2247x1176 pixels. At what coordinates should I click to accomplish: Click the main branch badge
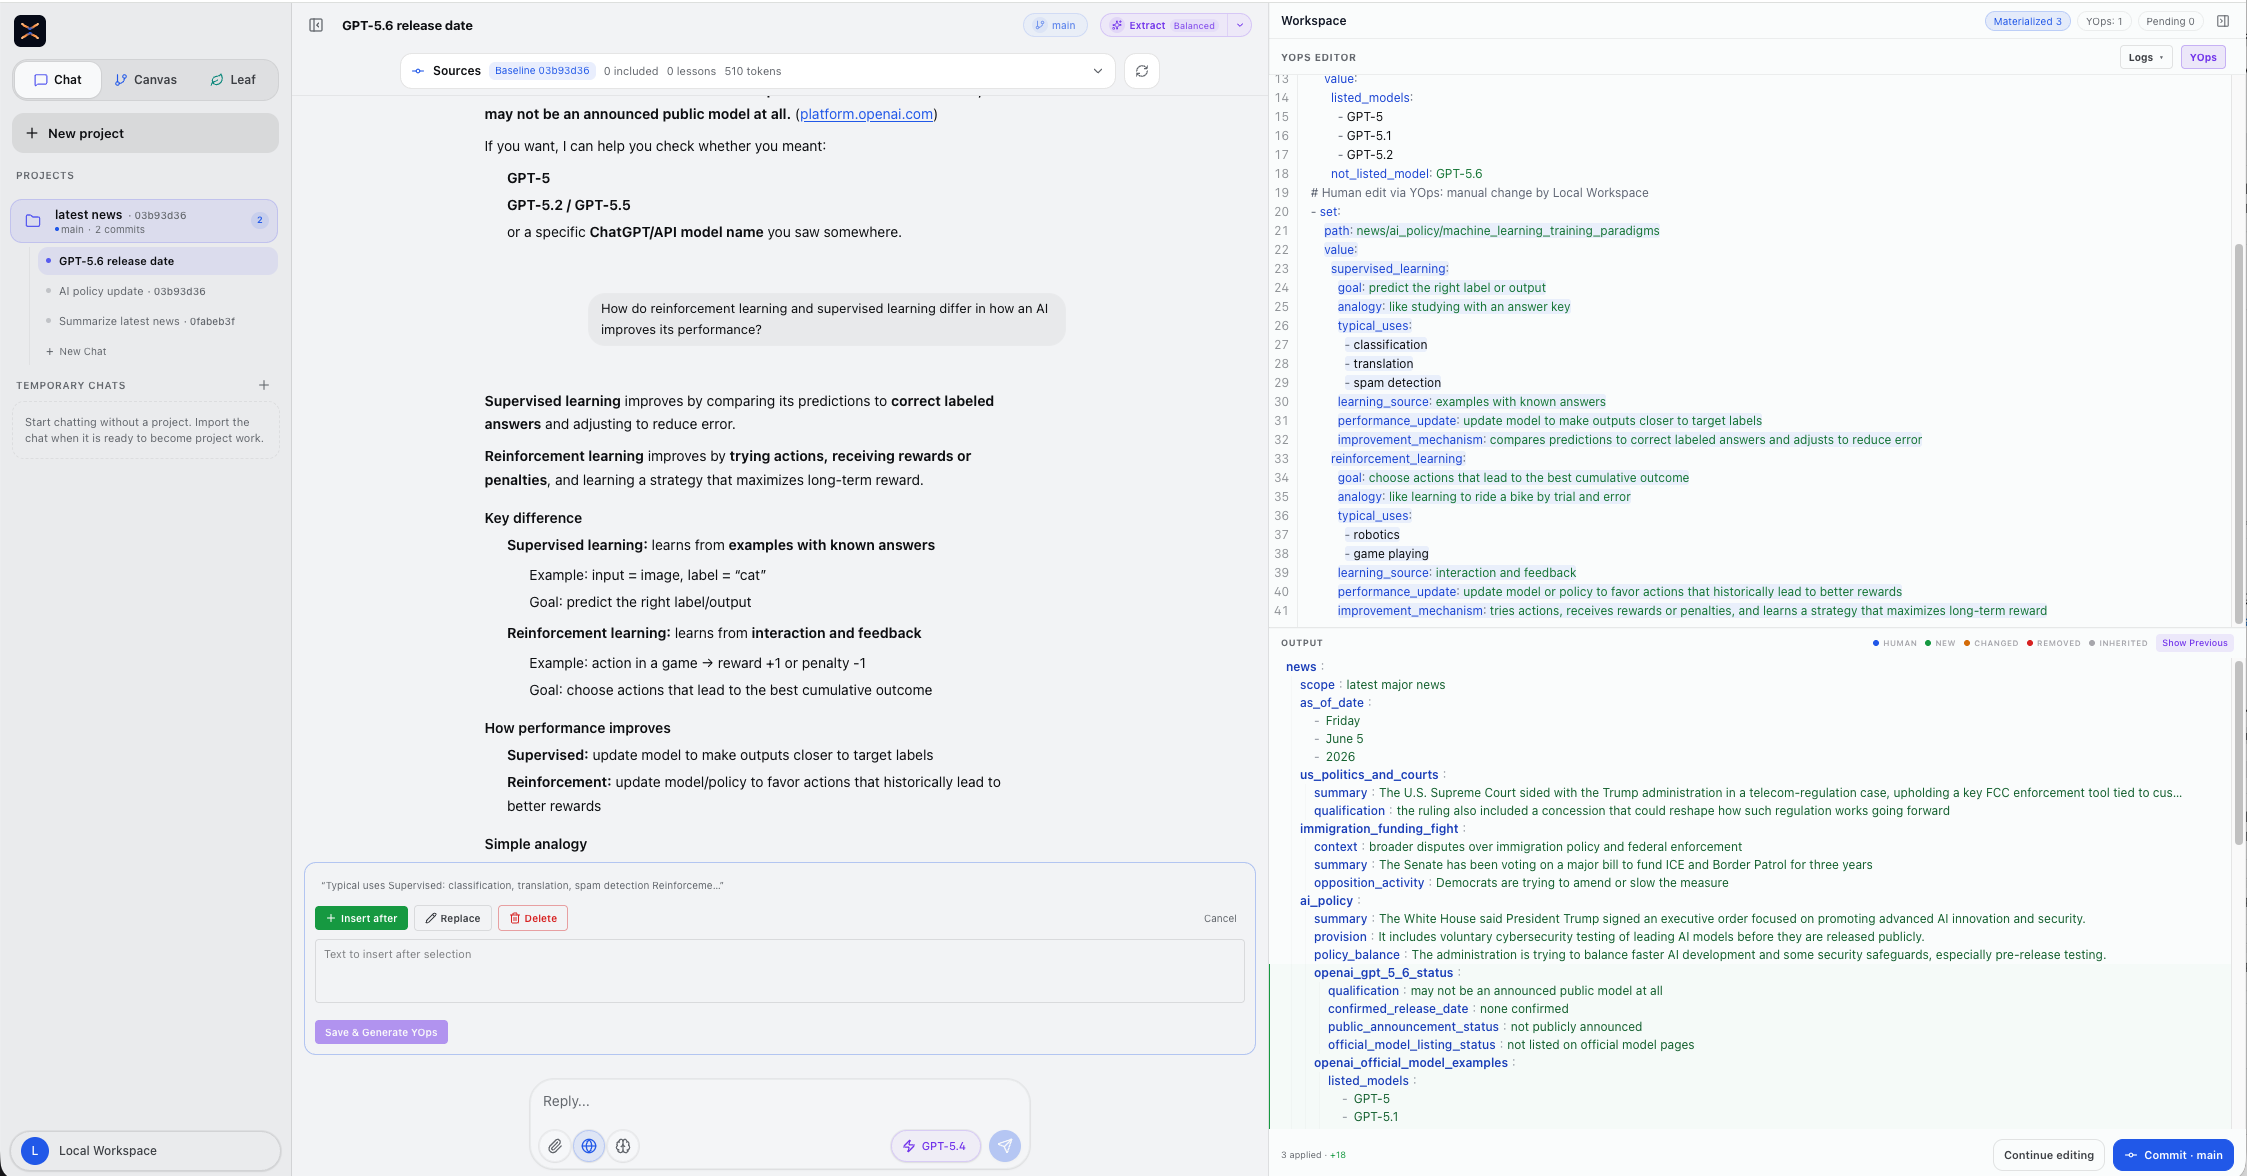click(1055, 25)
